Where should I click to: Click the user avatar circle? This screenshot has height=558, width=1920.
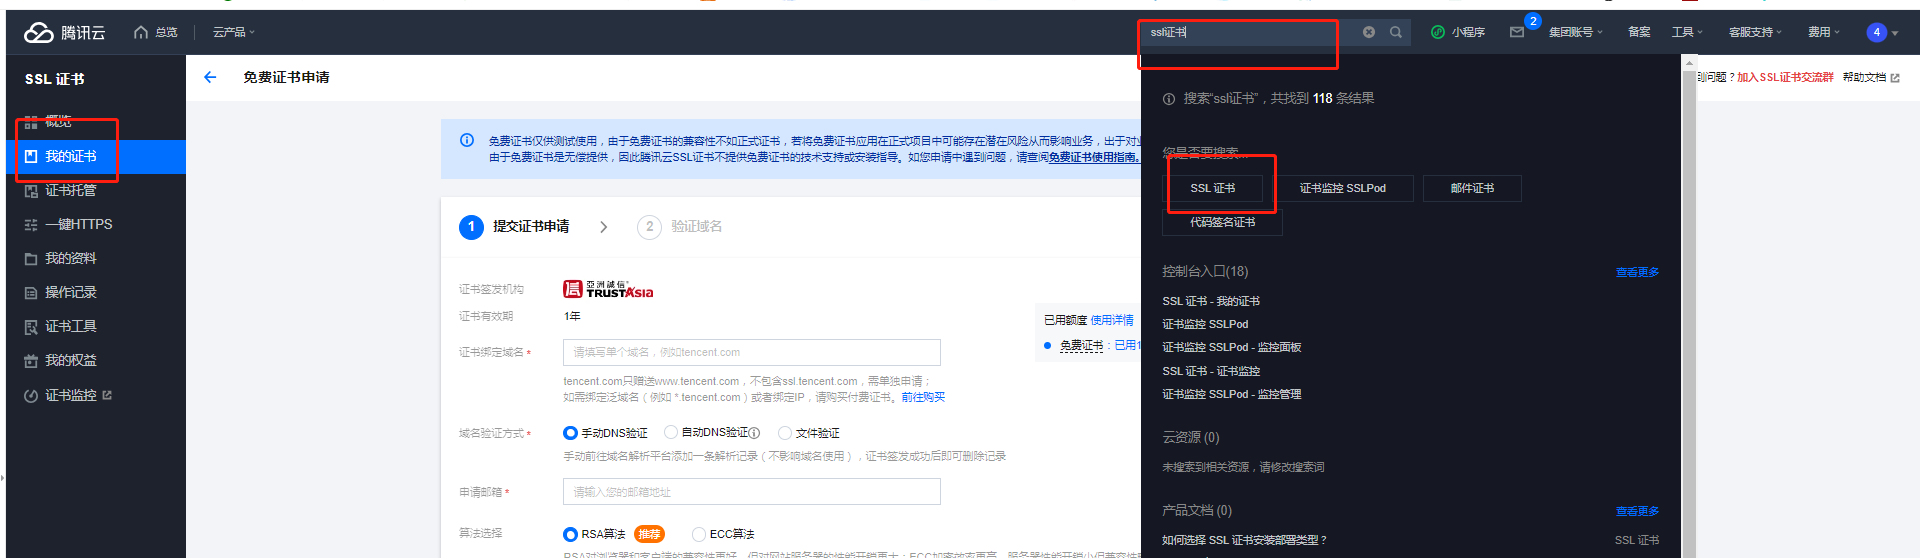(x=1876, y=32)
